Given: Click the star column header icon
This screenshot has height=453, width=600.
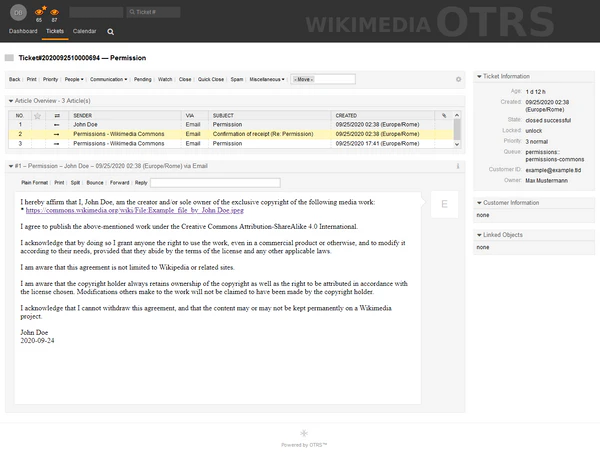Looking at the screenshot, I should (37, 115).
